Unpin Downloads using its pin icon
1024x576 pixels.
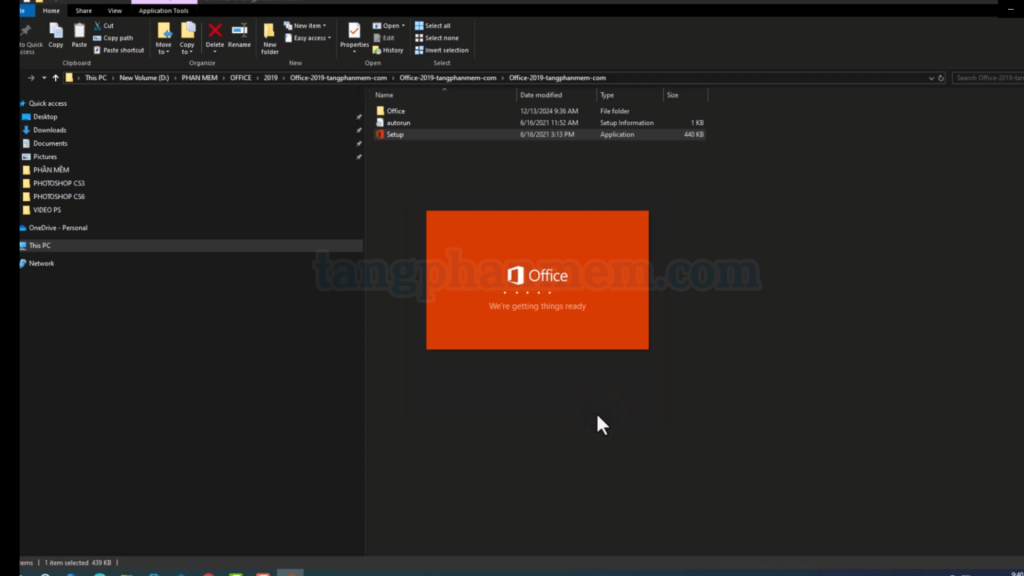click(359, 130)
